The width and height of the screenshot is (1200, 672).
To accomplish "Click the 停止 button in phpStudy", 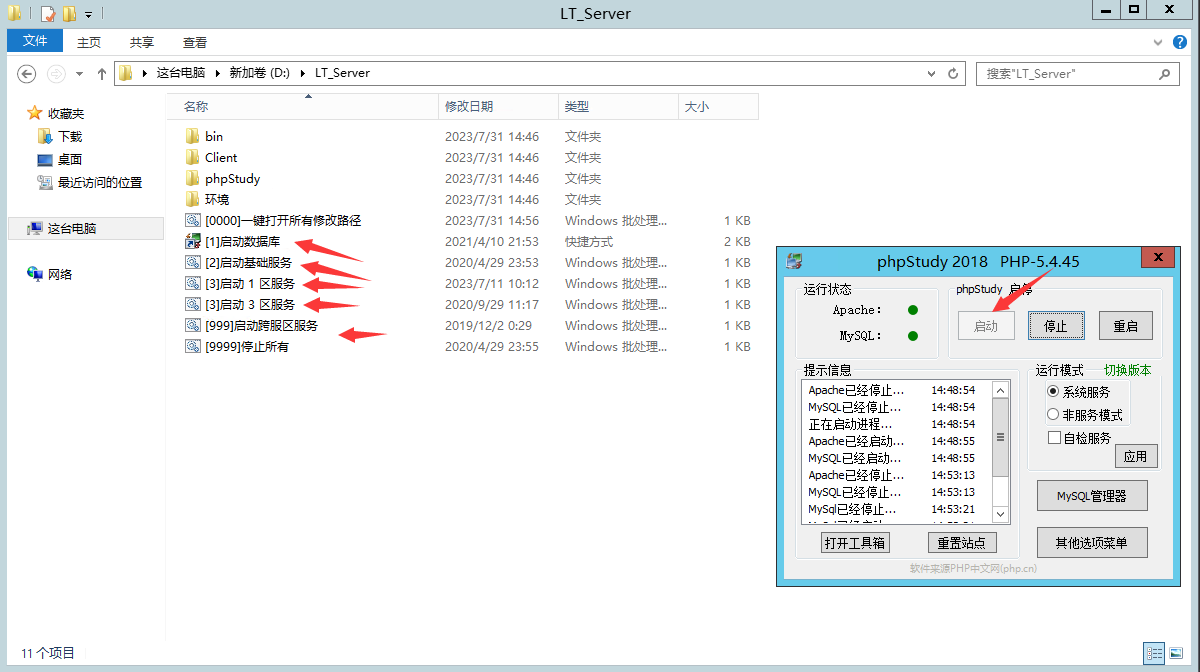I will point(1055,326).
